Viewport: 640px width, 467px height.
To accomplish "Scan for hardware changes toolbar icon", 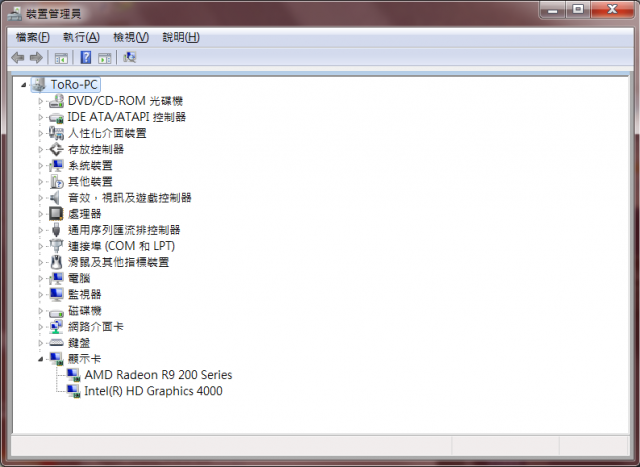I will [129, 57].
